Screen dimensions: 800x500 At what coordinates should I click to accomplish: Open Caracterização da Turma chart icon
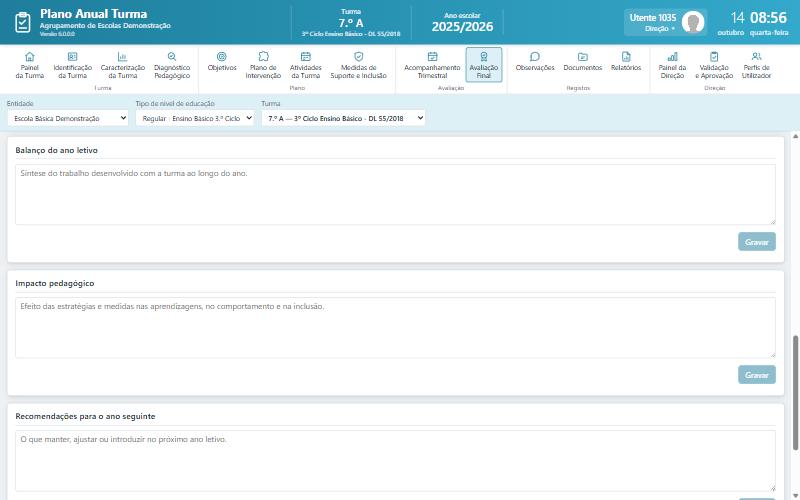122,57
